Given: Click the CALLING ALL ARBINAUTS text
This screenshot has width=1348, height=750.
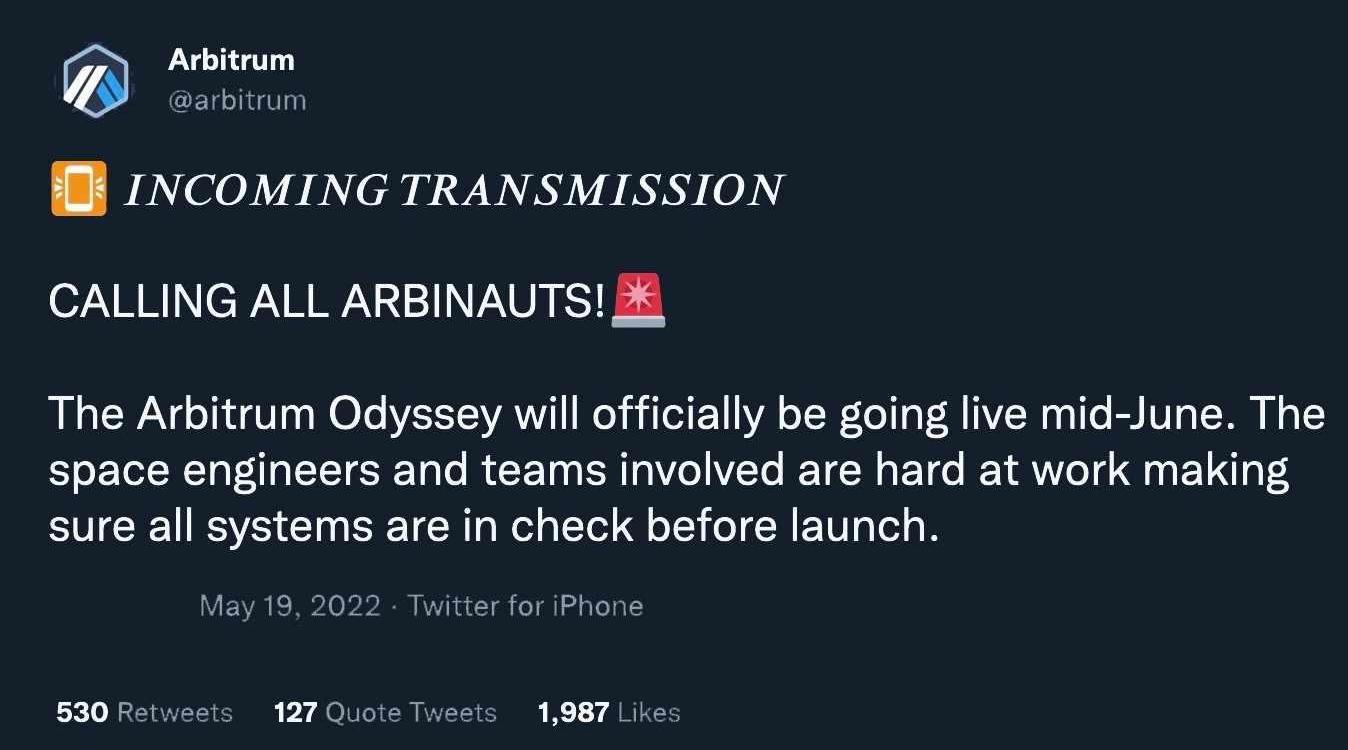Looking at the screenshot, I should pos(328,300).
